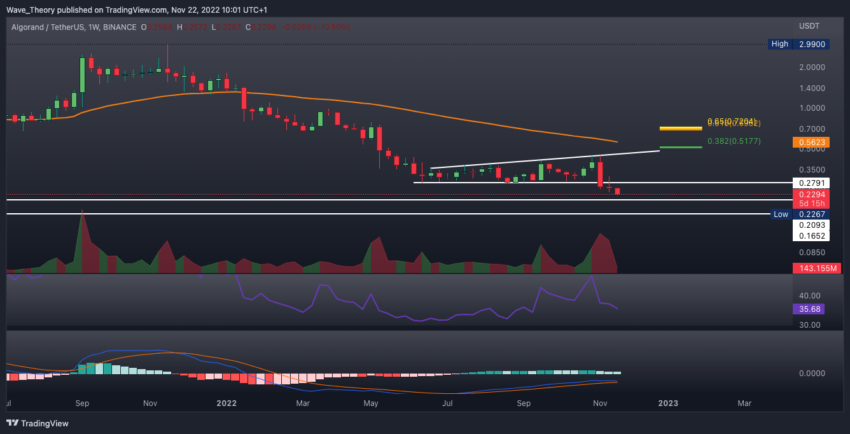Click the purple 35.68 RSI value tag
The width and height of the screenshot is (850, 434).
[811, 309]
